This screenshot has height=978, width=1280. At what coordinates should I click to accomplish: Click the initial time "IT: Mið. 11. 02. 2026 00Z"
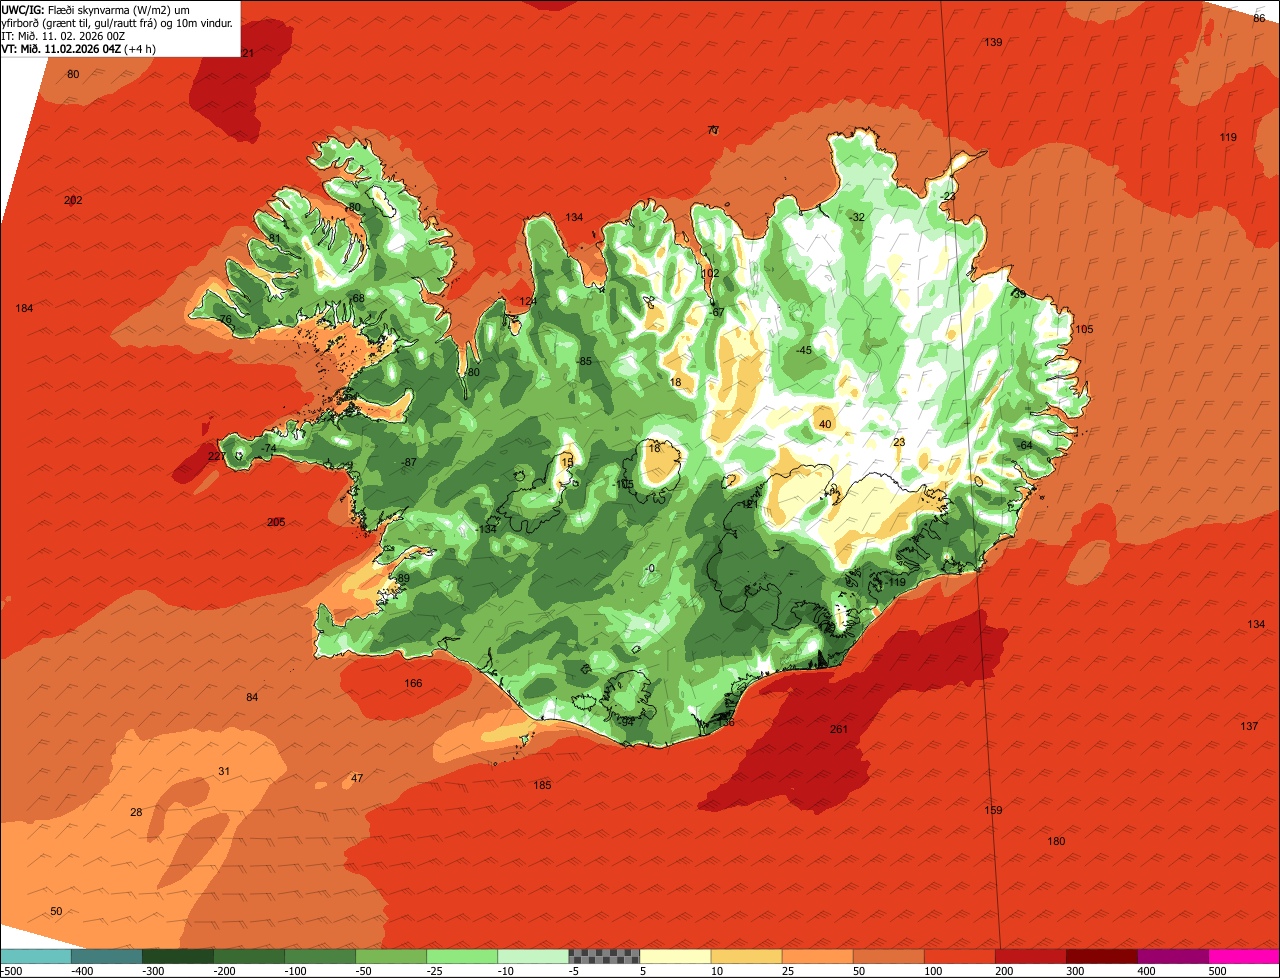click(63, 35)
